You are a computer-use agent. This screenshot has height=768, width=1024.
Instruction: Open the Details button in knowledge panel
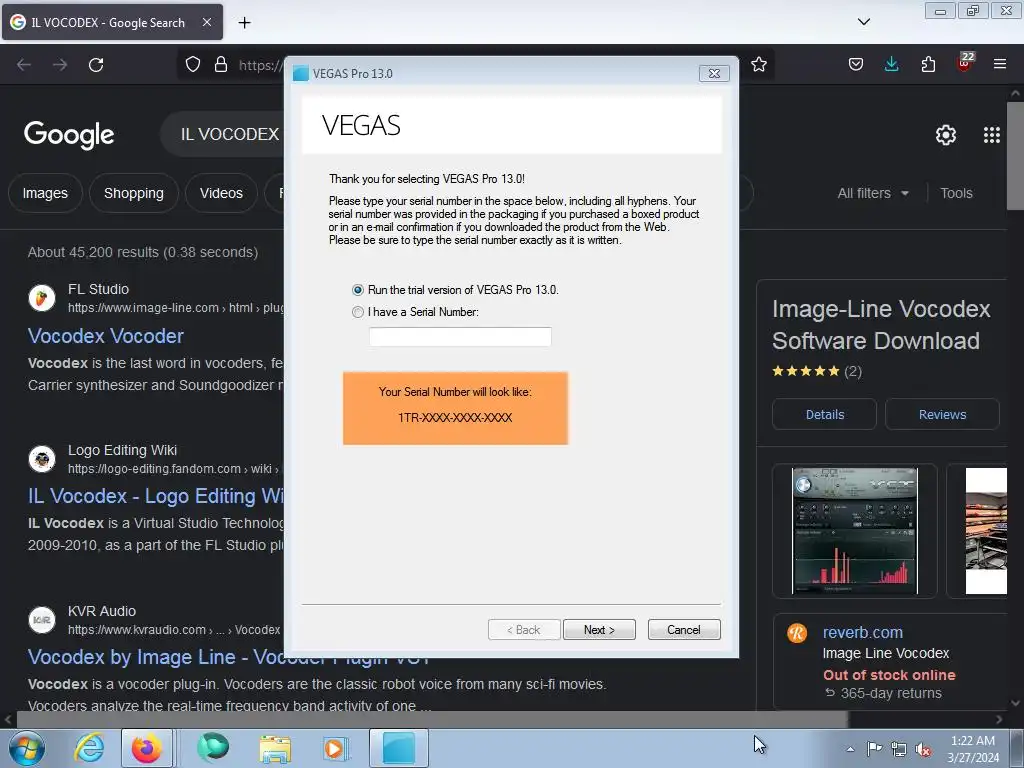click(x=824, y=415)
